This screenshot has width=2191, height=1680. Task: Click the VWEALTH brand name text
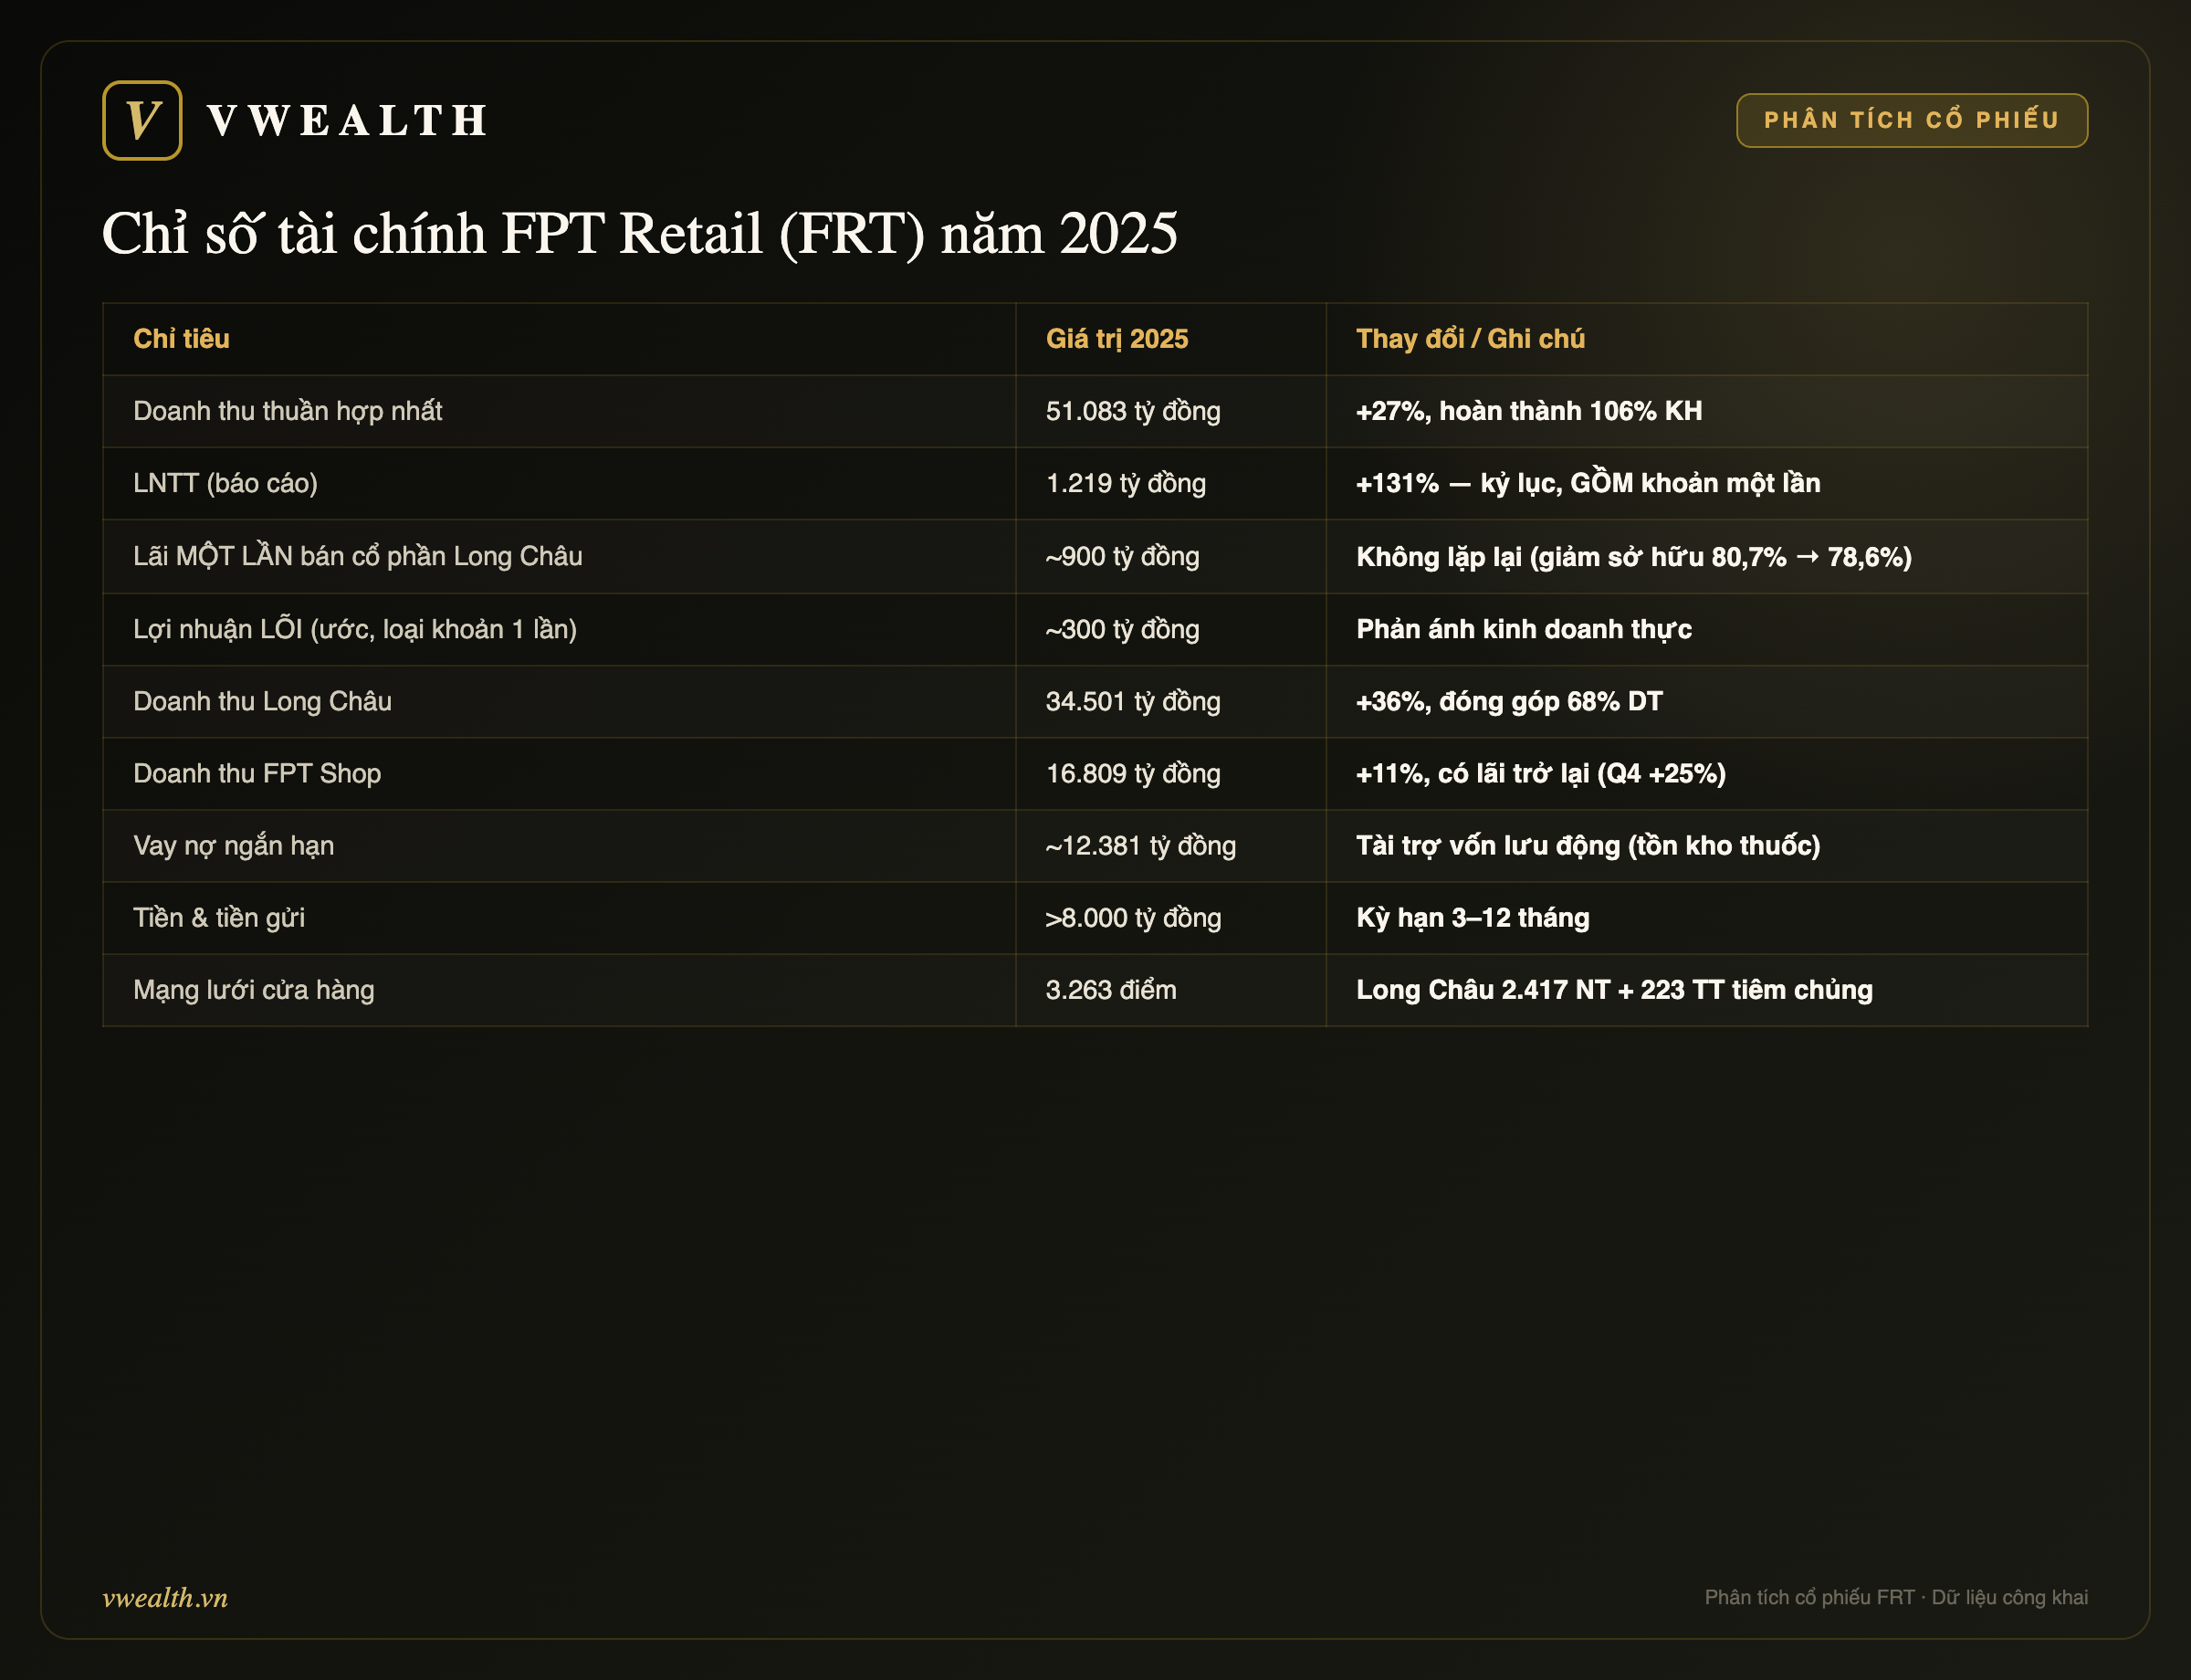point(346,121)
